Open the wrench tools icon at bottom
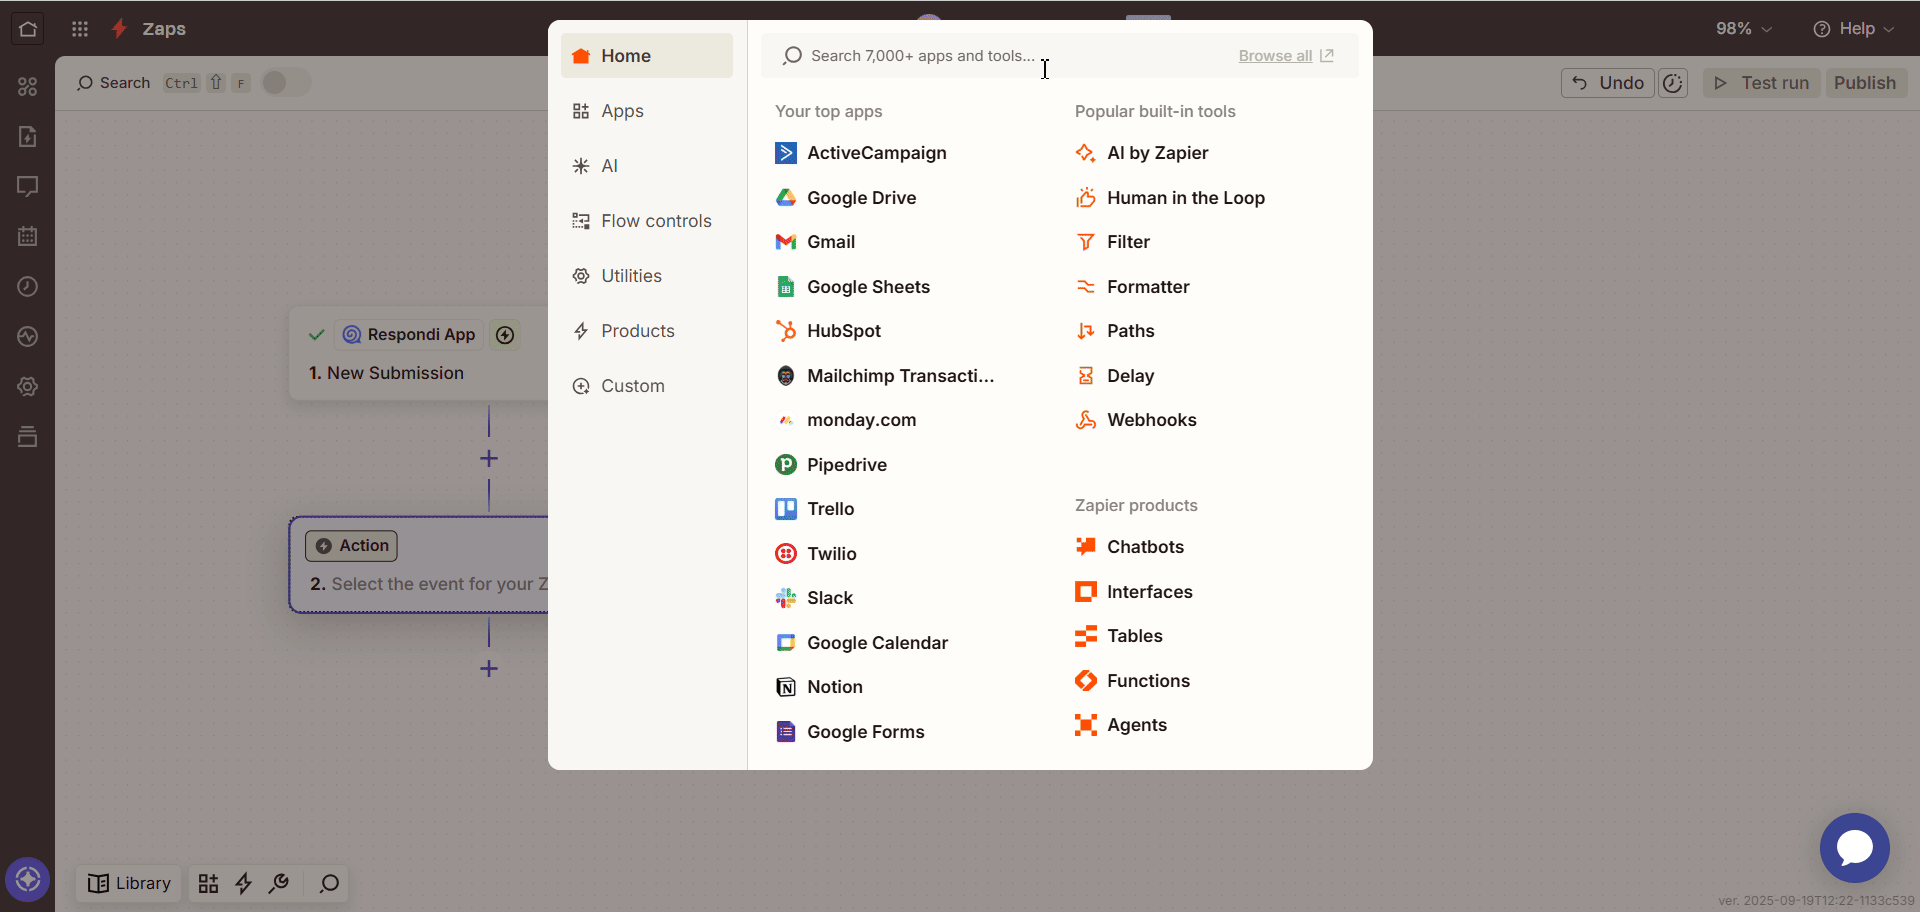 pyautogui.click(x=279, y=884)
